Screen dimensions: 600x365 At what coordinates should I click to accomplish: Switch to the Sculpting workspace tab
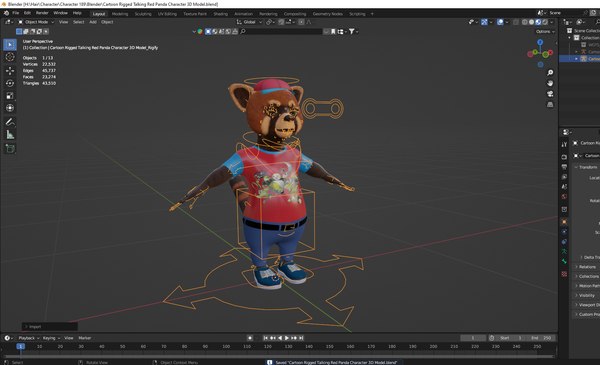coord(143,14)
